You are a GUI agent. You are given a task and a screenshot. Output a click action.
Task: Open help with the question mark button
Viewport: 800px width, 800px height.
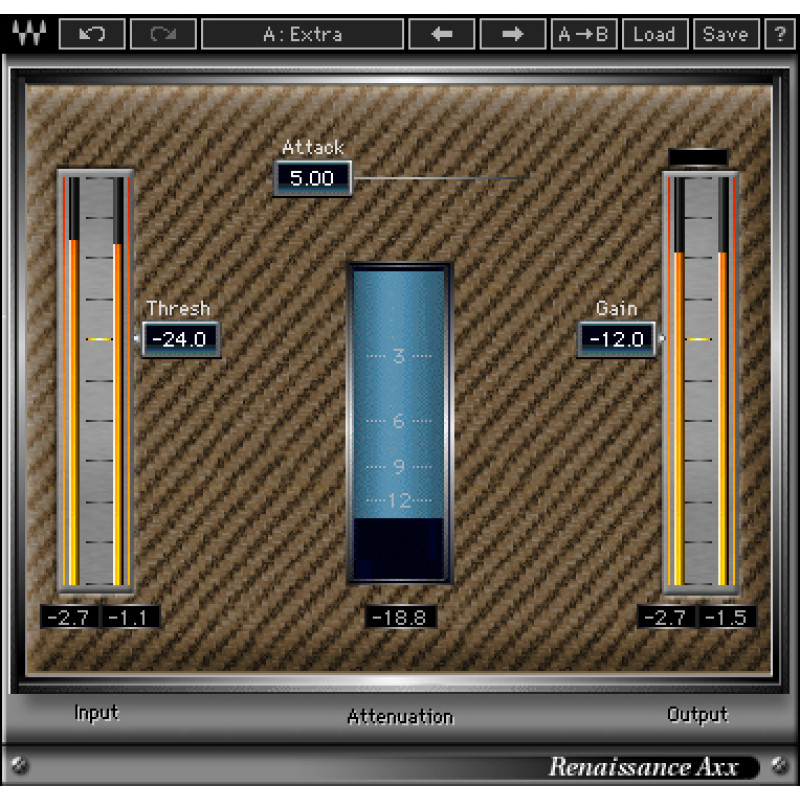pyautogui.click(x=780, y=34)
